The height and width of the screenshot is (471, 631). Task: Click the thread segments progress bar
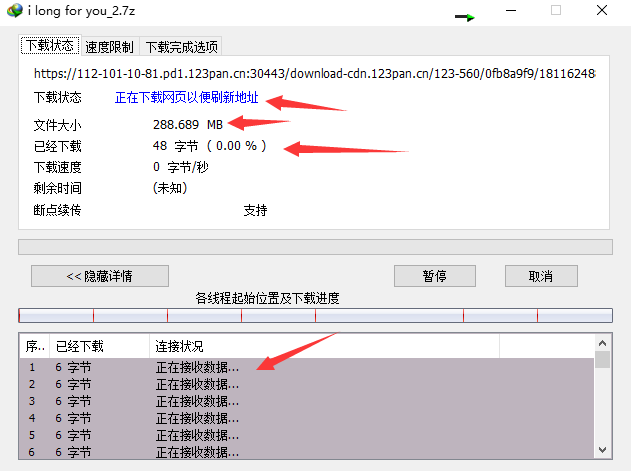tap(316, 316)
